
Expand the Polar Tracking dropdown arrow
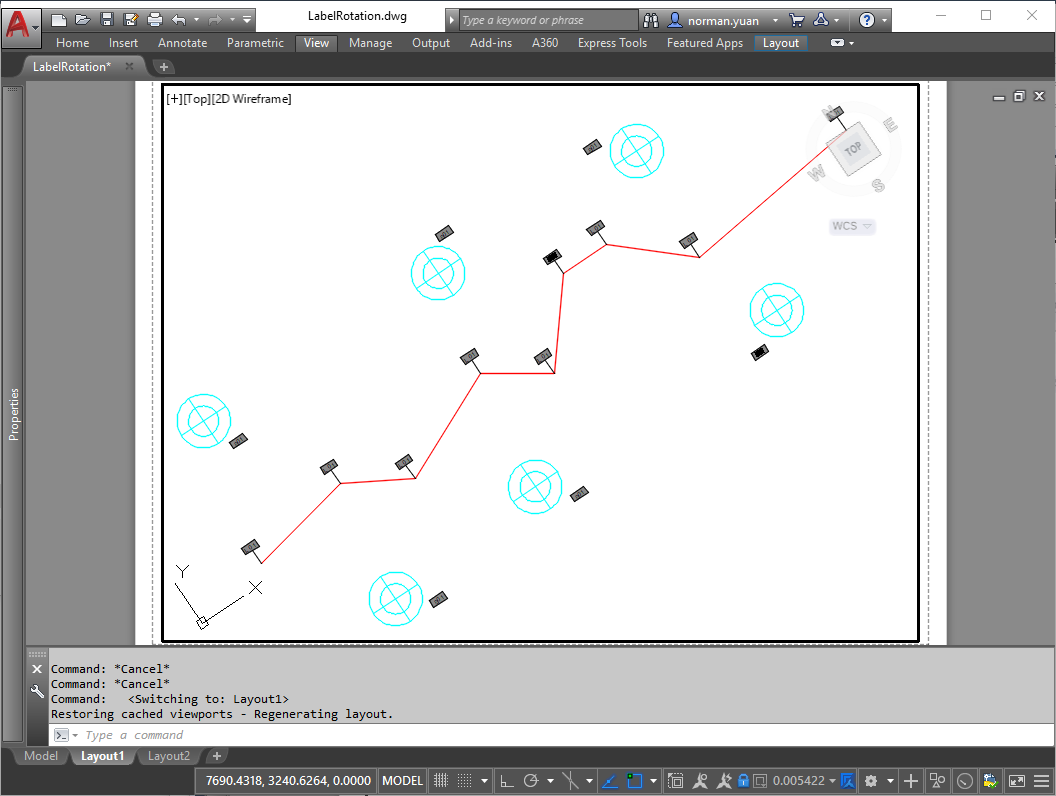pos(550,780)
